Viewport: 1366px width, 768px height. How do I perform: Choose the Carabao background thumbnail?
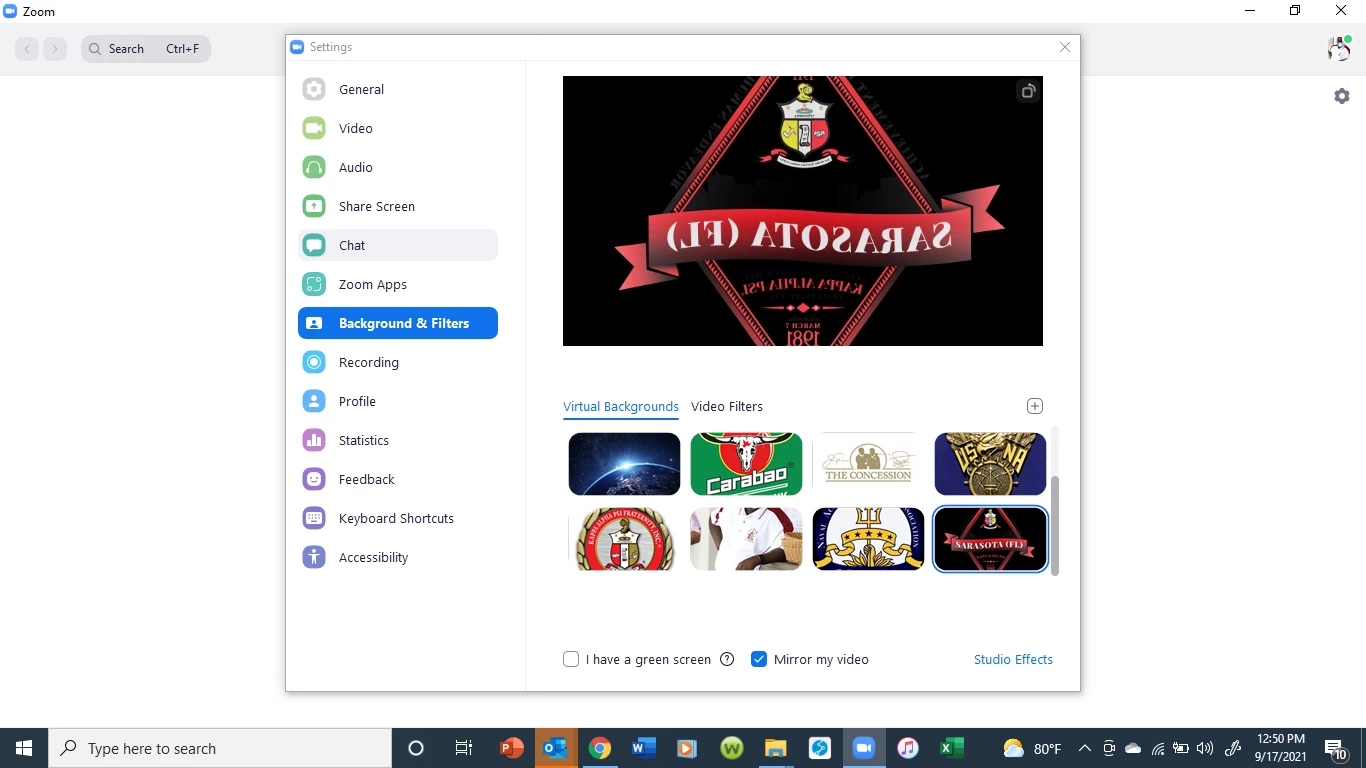click(x=746, y=464)
